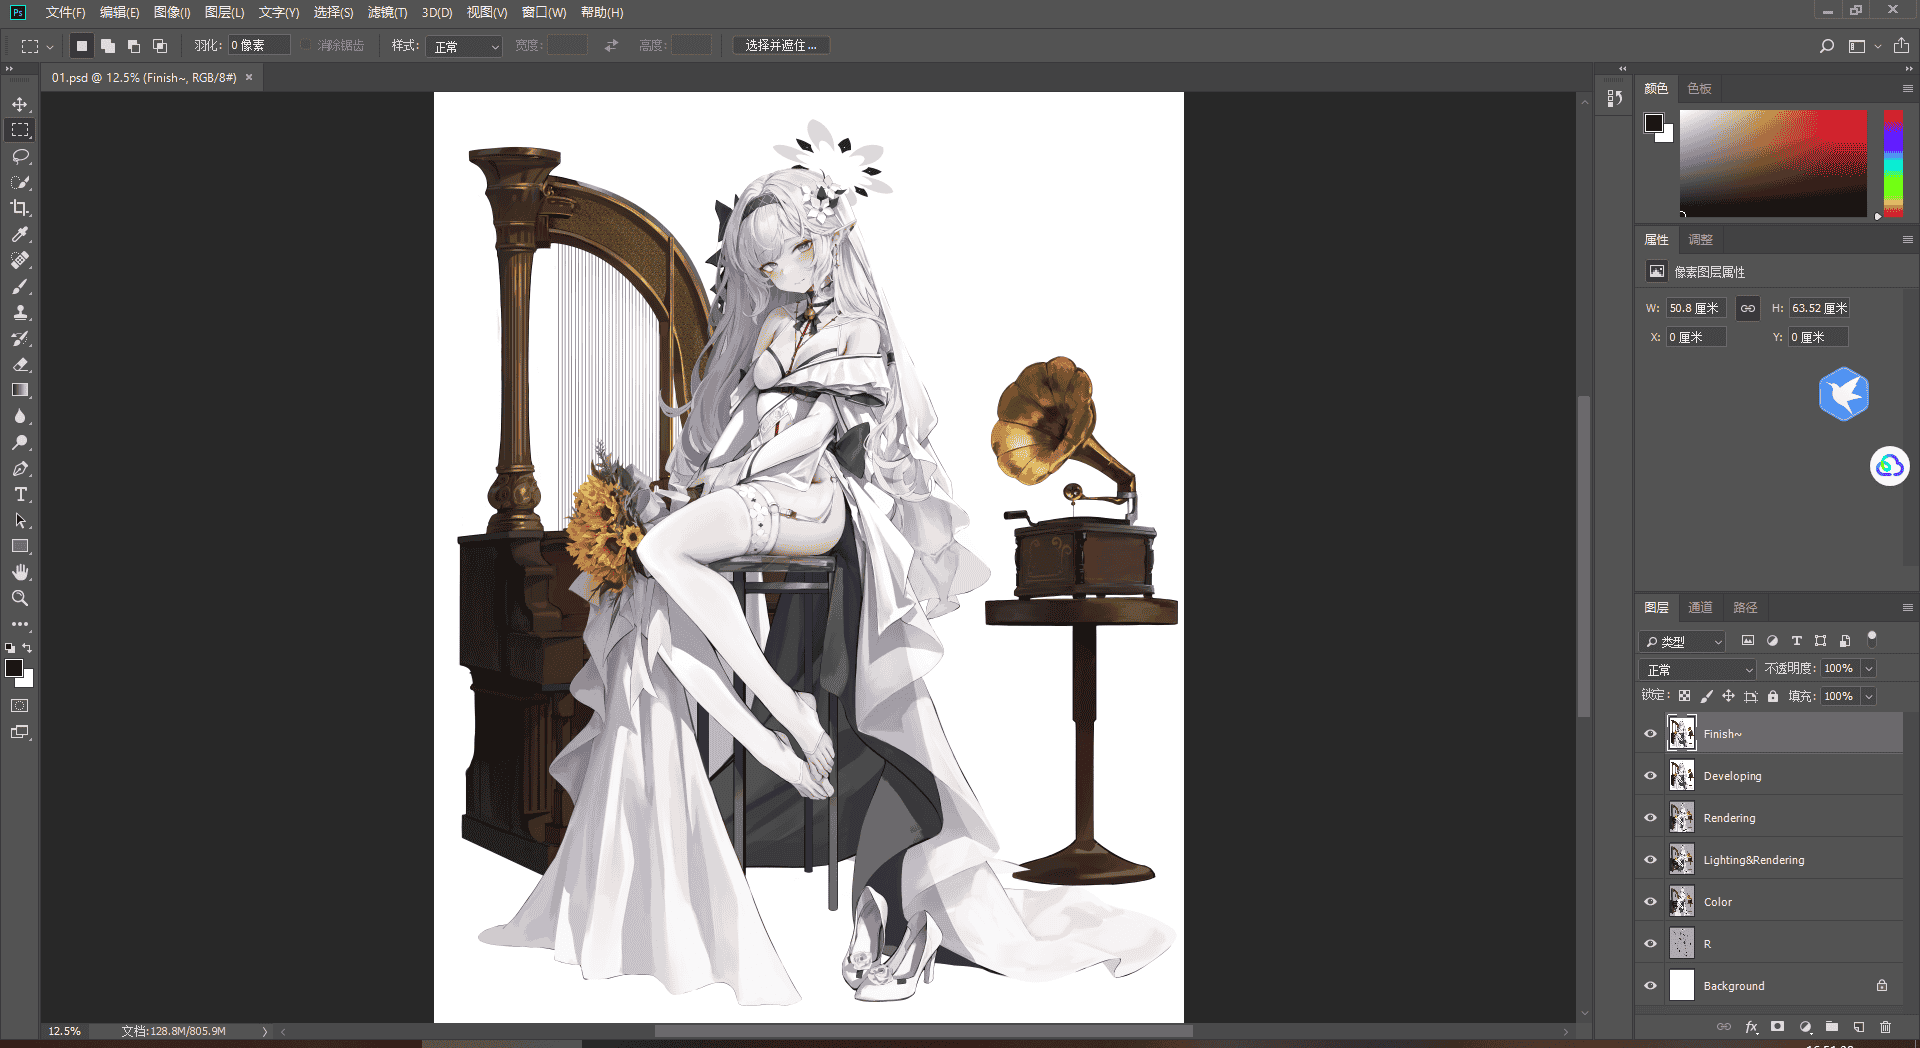Click the add layer style fx button
Screen dimensions: 1920x1048
[1751, 1027]
